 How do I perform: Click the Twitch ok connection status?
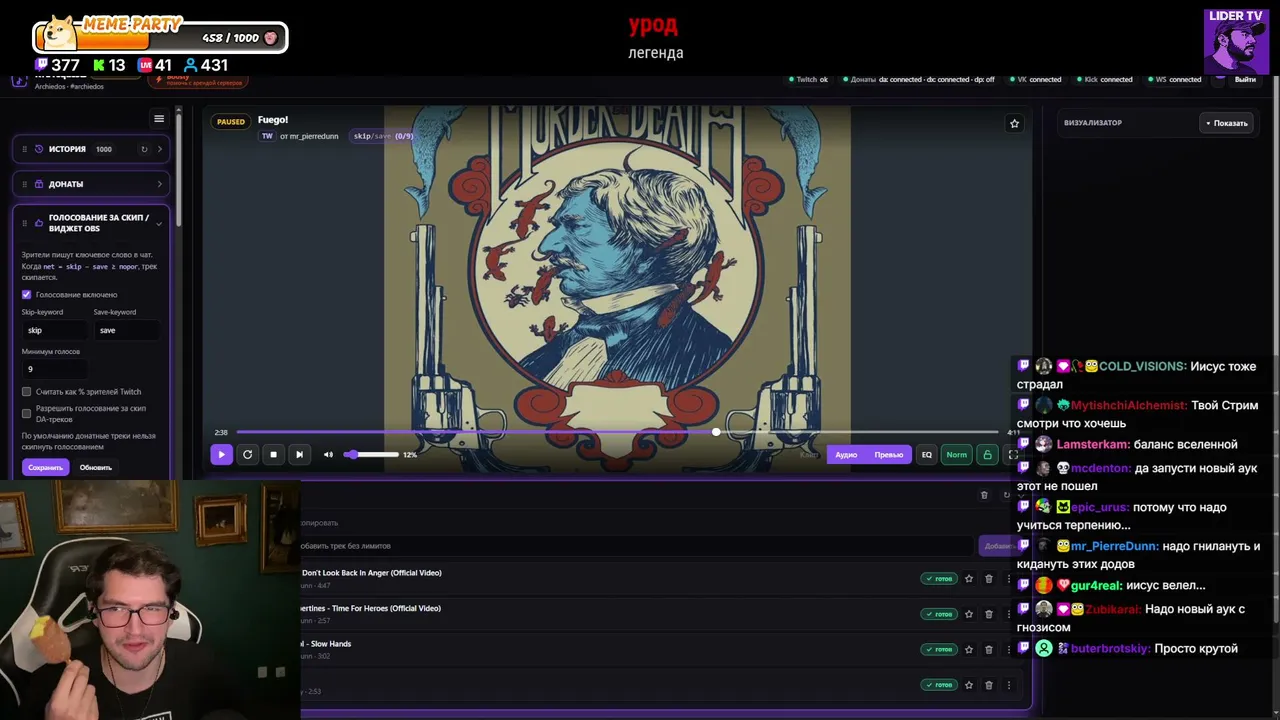point(808,80)
